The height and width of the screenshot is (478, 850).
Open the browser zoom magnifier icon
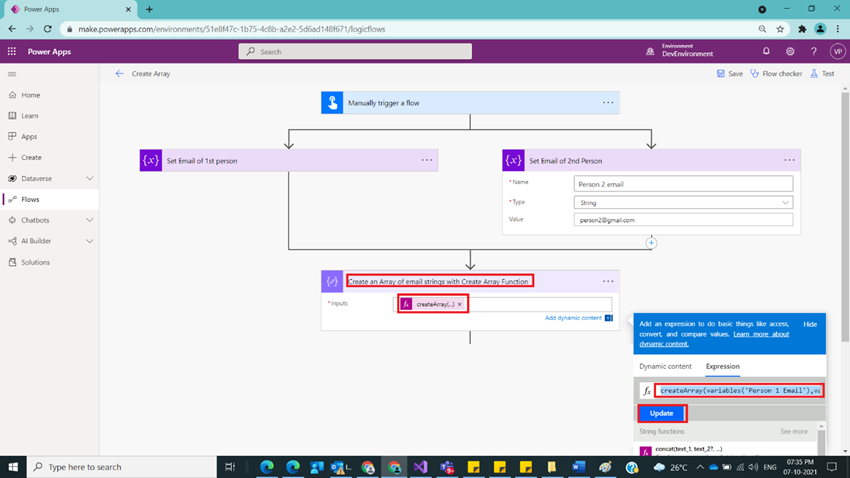(x=762, y=29)
